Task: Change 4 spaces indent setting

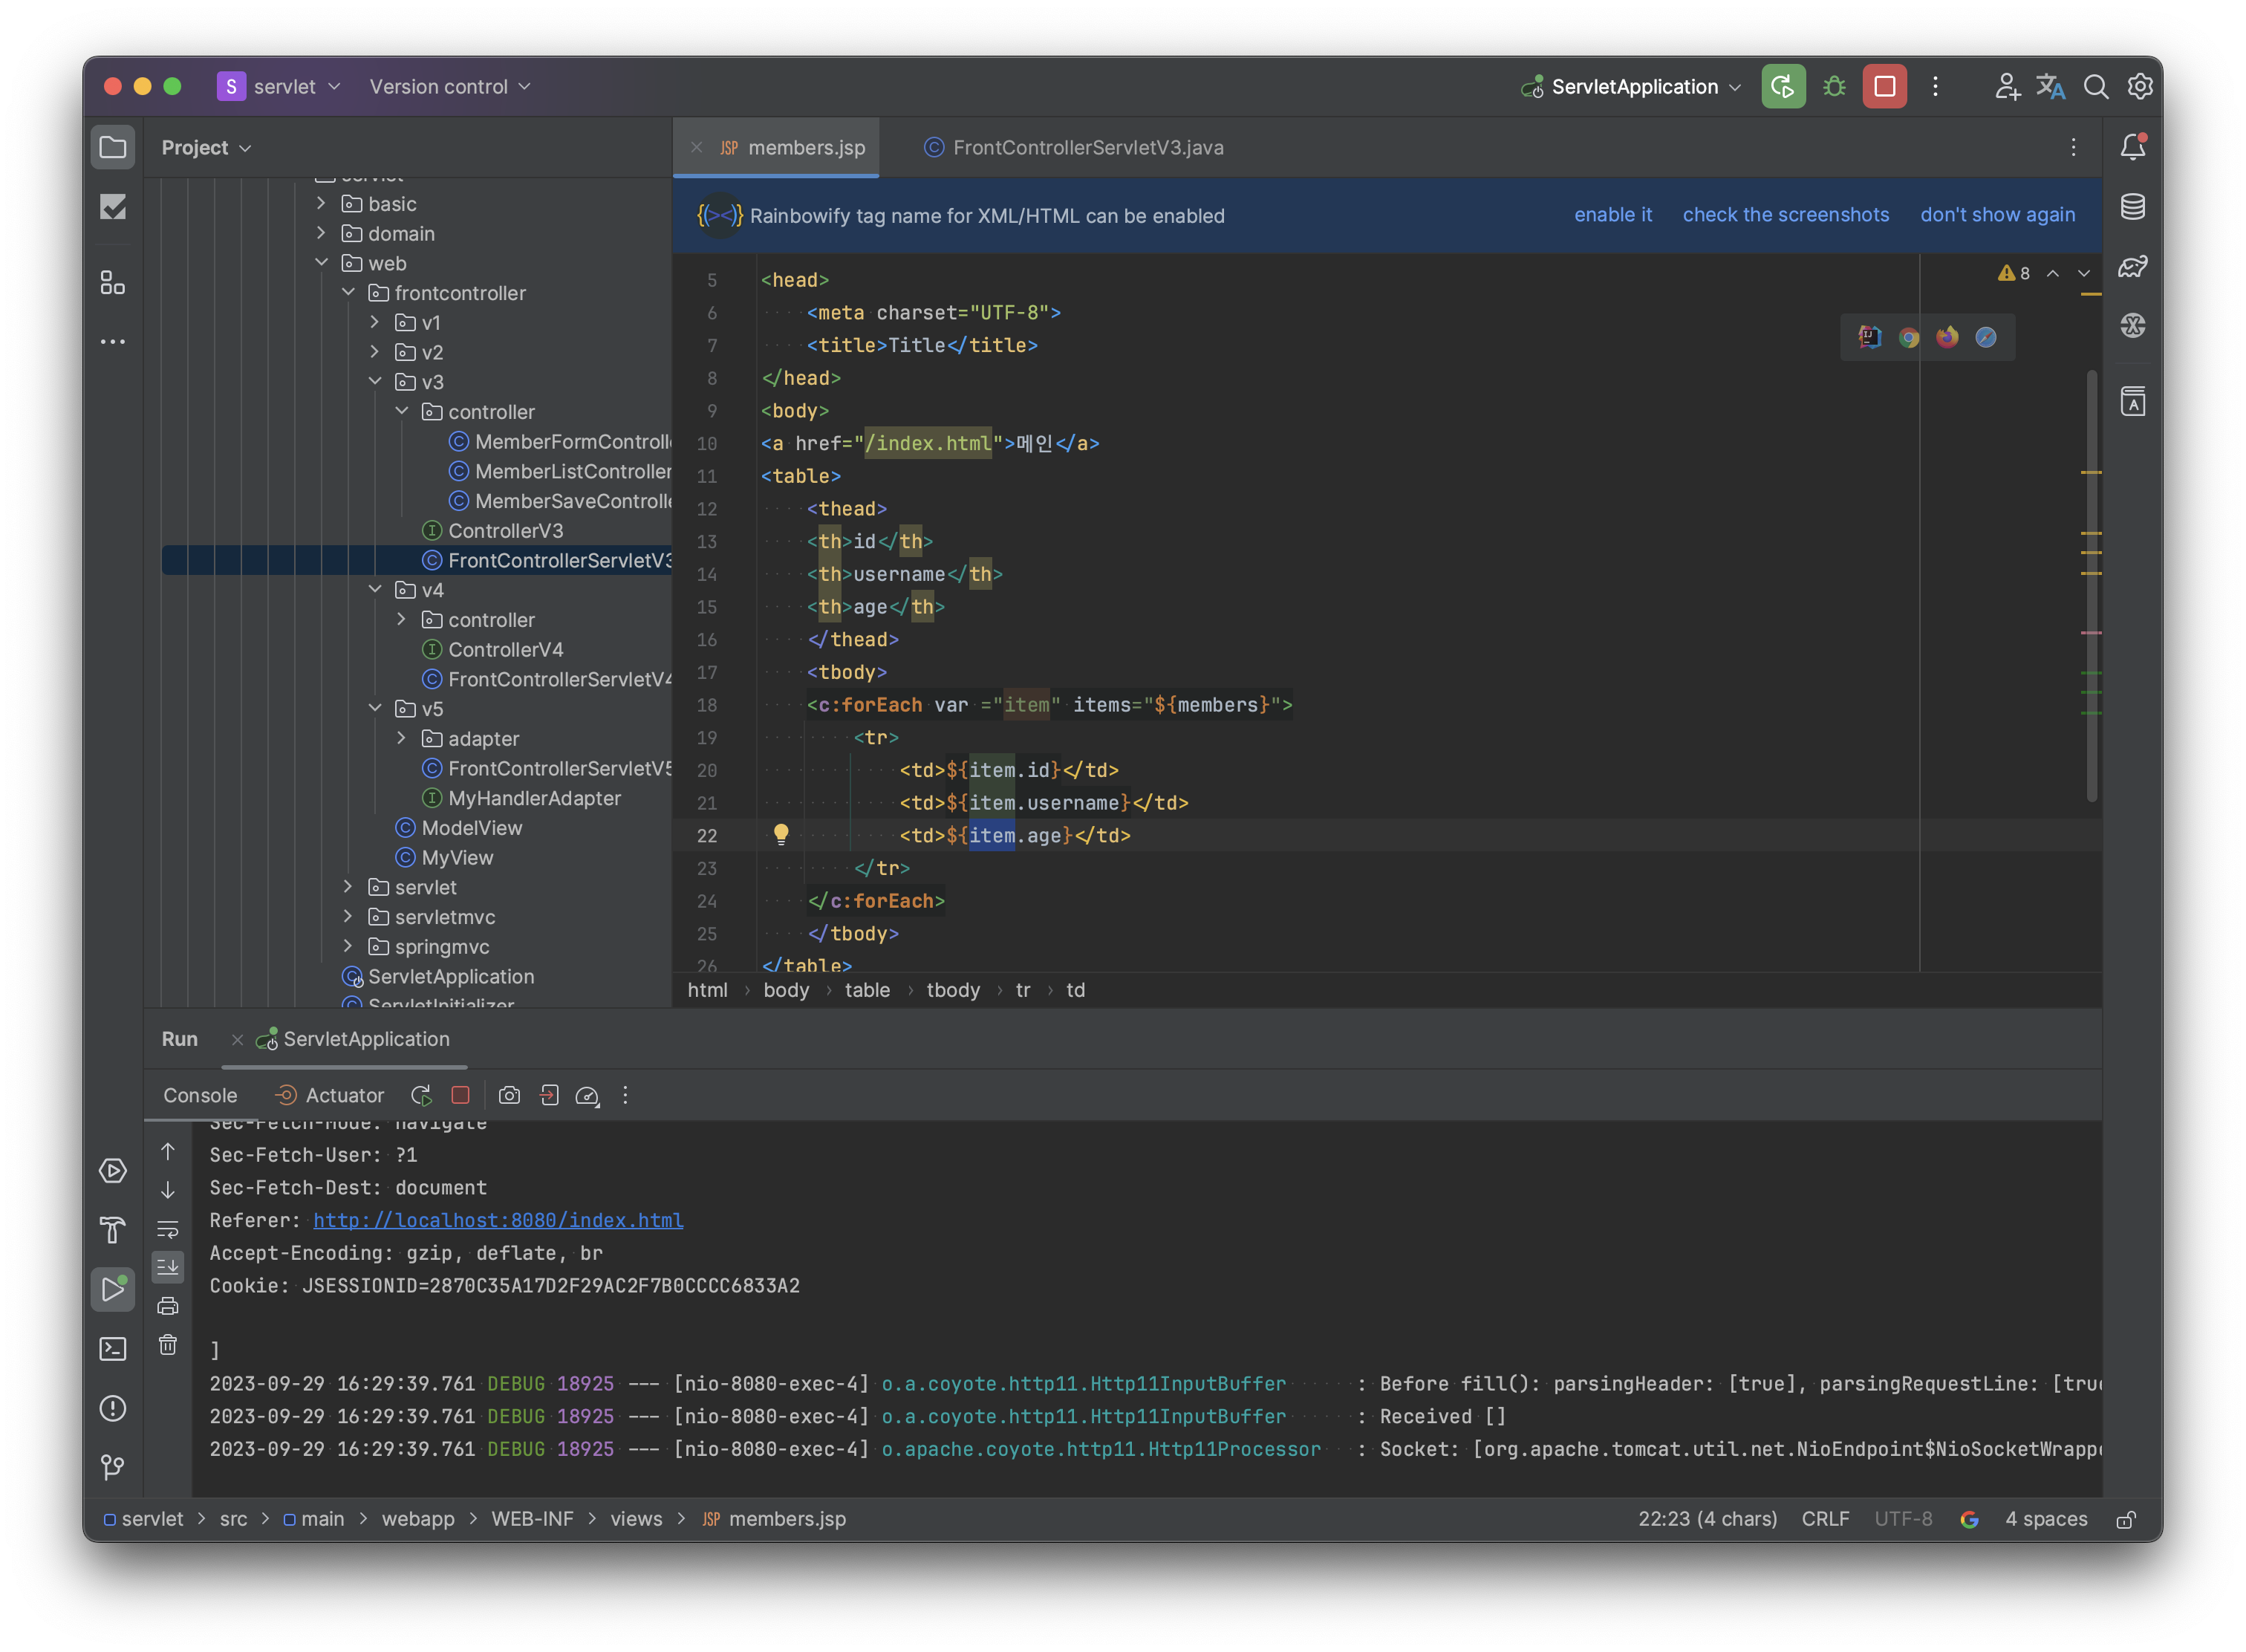Action: pos(2046,1519)
